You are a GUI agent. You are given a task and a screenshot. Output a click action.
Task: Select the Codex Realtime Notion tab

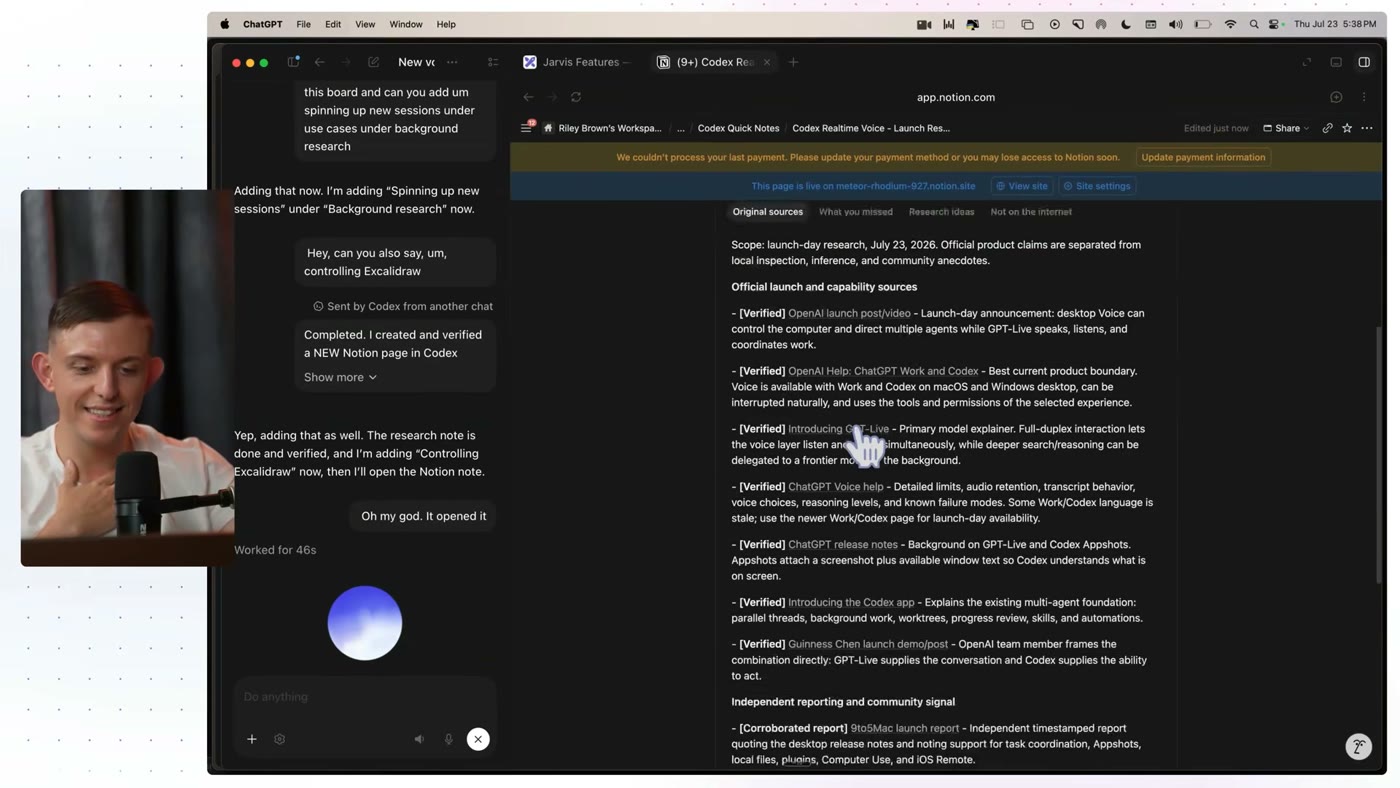(x=708, y=62)
